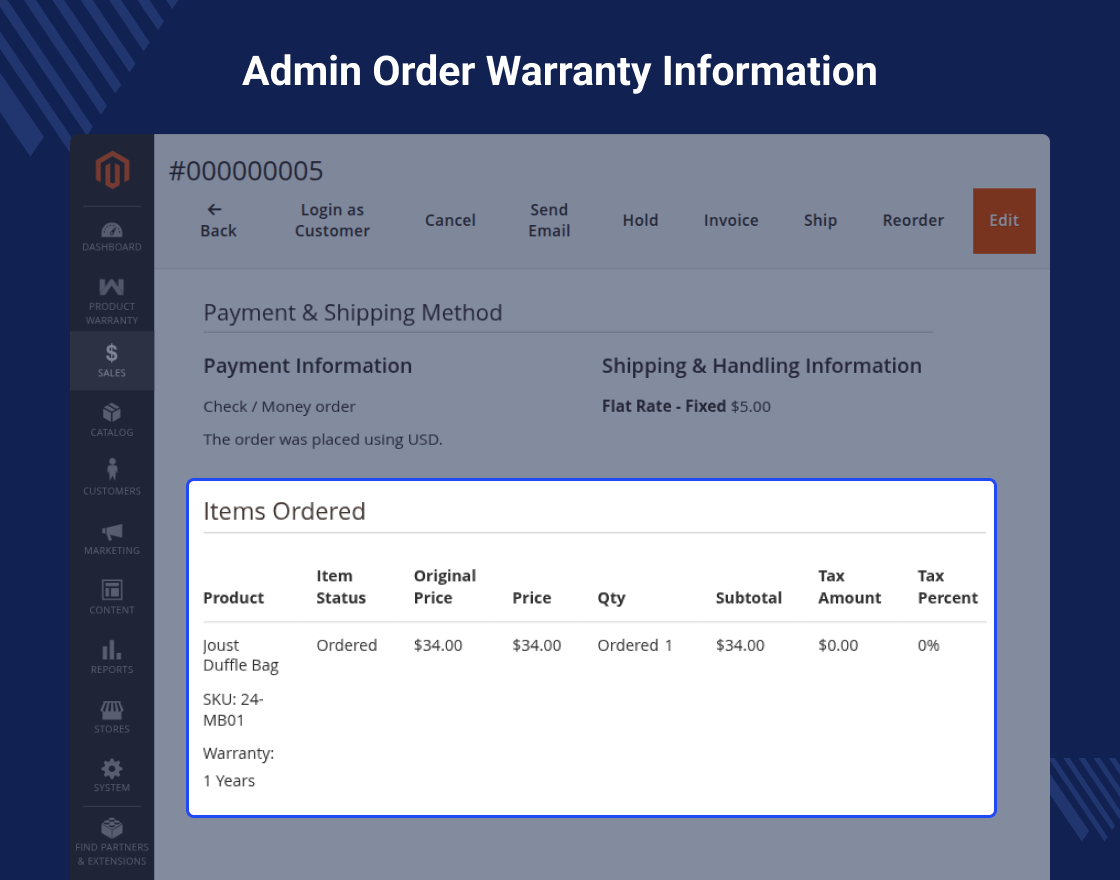Click the Qty column header
This screenshot has height=880, width=1120.
[611, 598]
